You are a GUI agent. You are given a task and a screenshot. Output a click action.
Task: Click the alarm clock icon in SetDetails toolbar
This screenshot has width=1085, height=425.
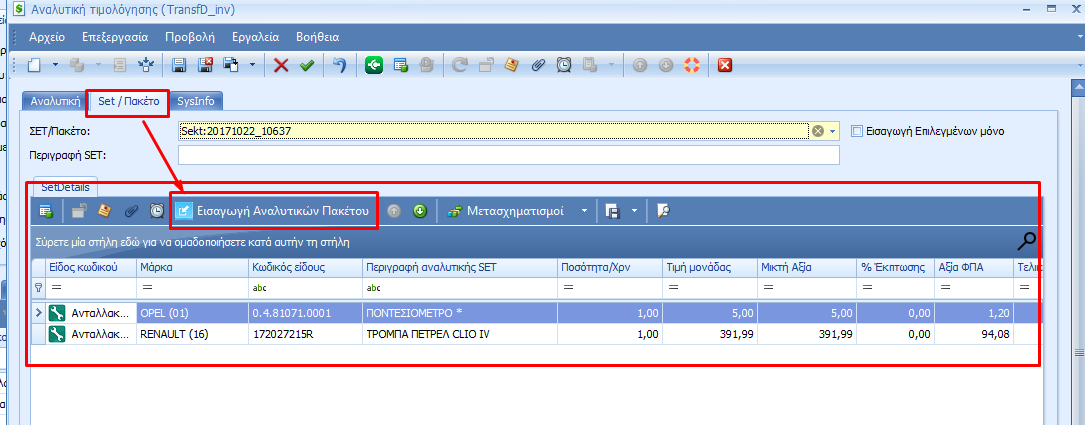pos(157,211)
